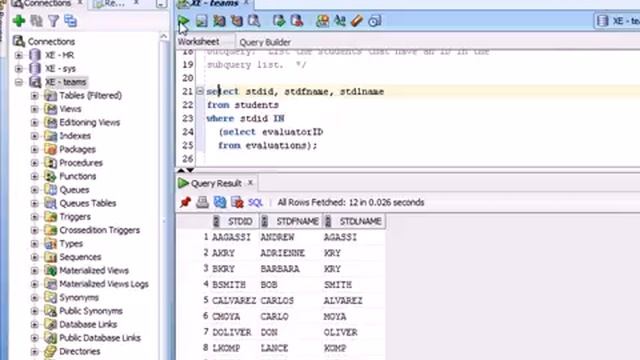The image size is (640, 360).
Task: Select the Connections panel tab
Action: tap(47, 4)
